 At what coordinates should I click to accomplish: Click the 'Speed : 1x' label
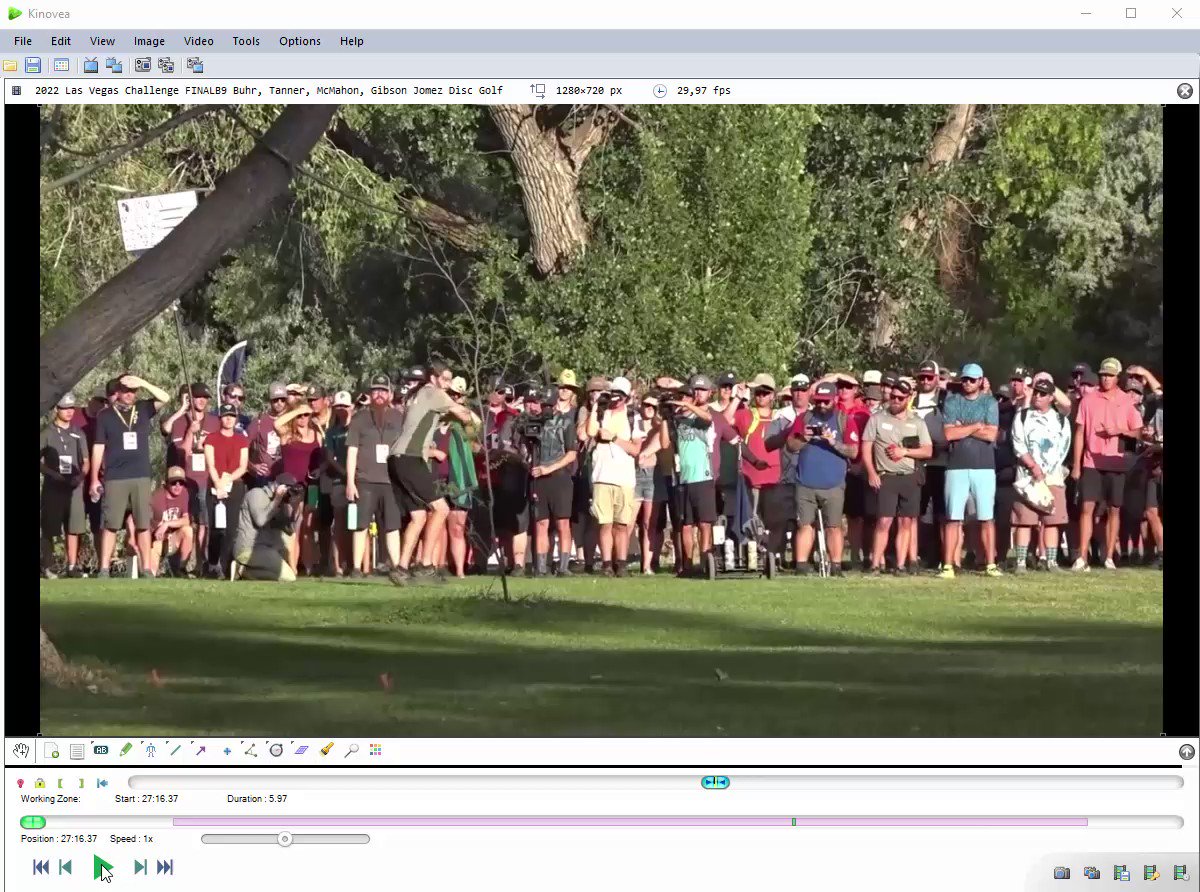pos(131,839)
